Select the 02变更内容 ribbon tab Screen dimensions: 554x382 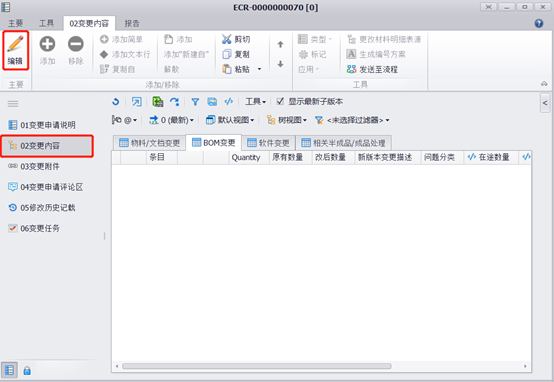[89, 23]
